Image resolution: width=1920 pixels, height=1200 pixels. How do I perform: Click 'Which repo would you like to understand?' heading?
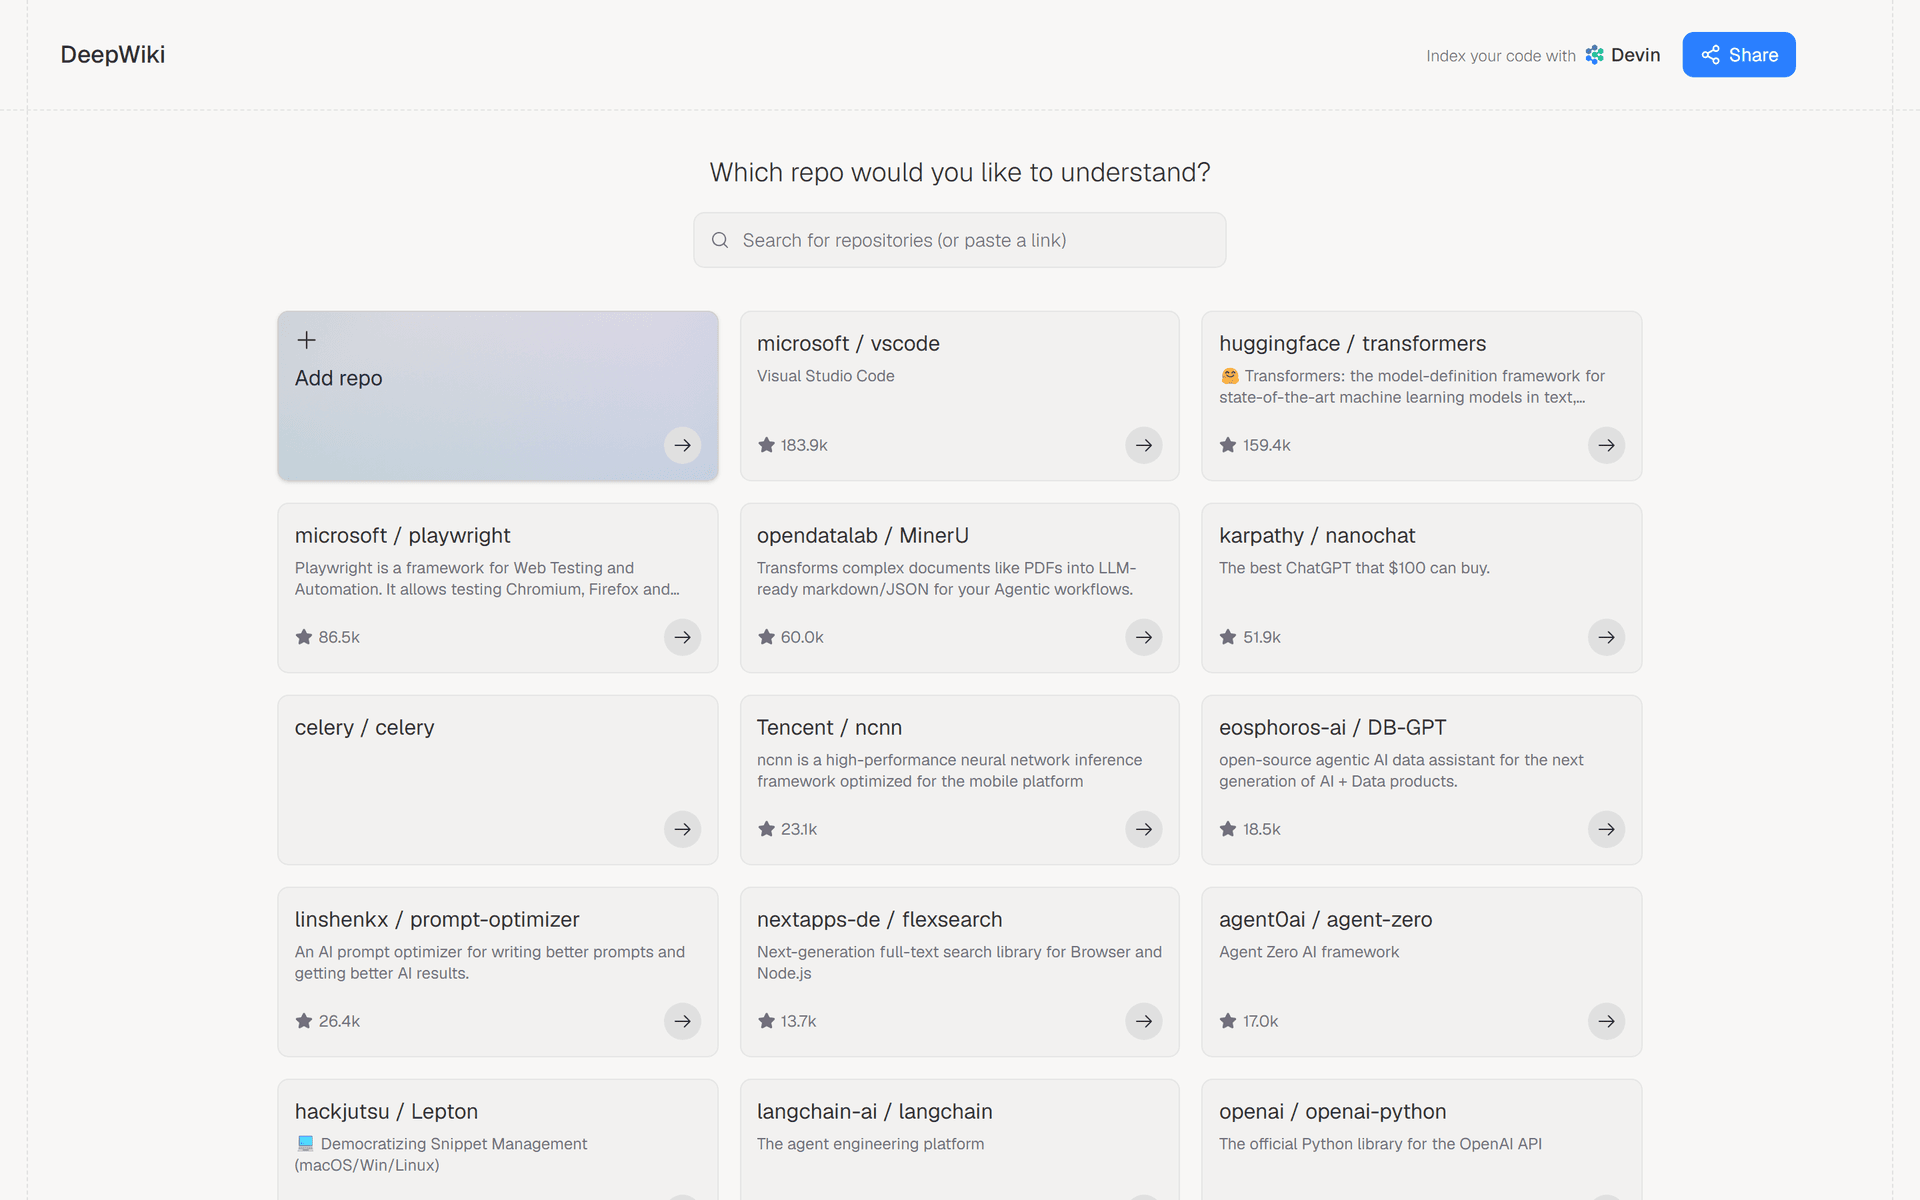point(960,172)
